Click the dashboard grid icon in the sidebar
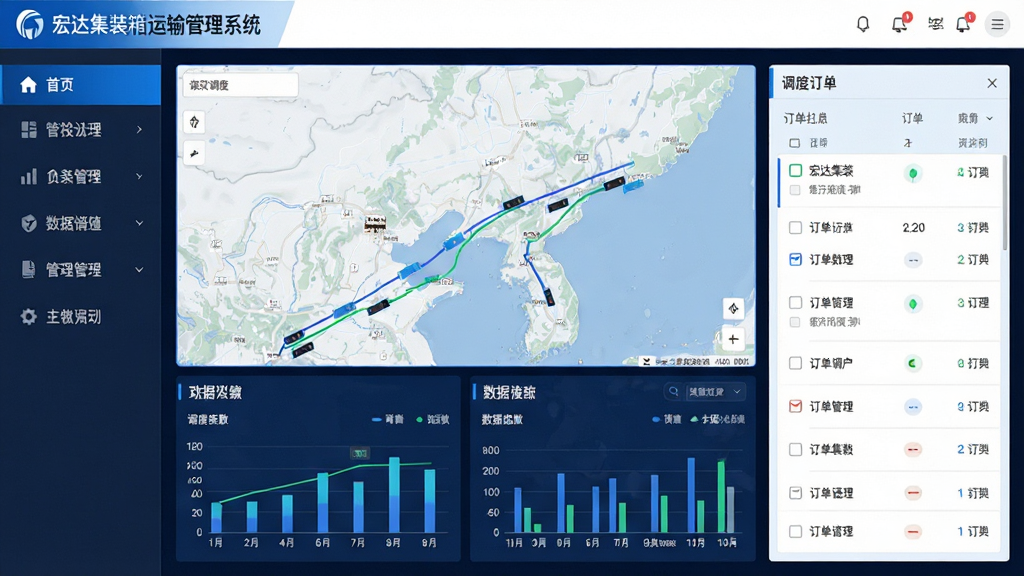 [29, 130]
